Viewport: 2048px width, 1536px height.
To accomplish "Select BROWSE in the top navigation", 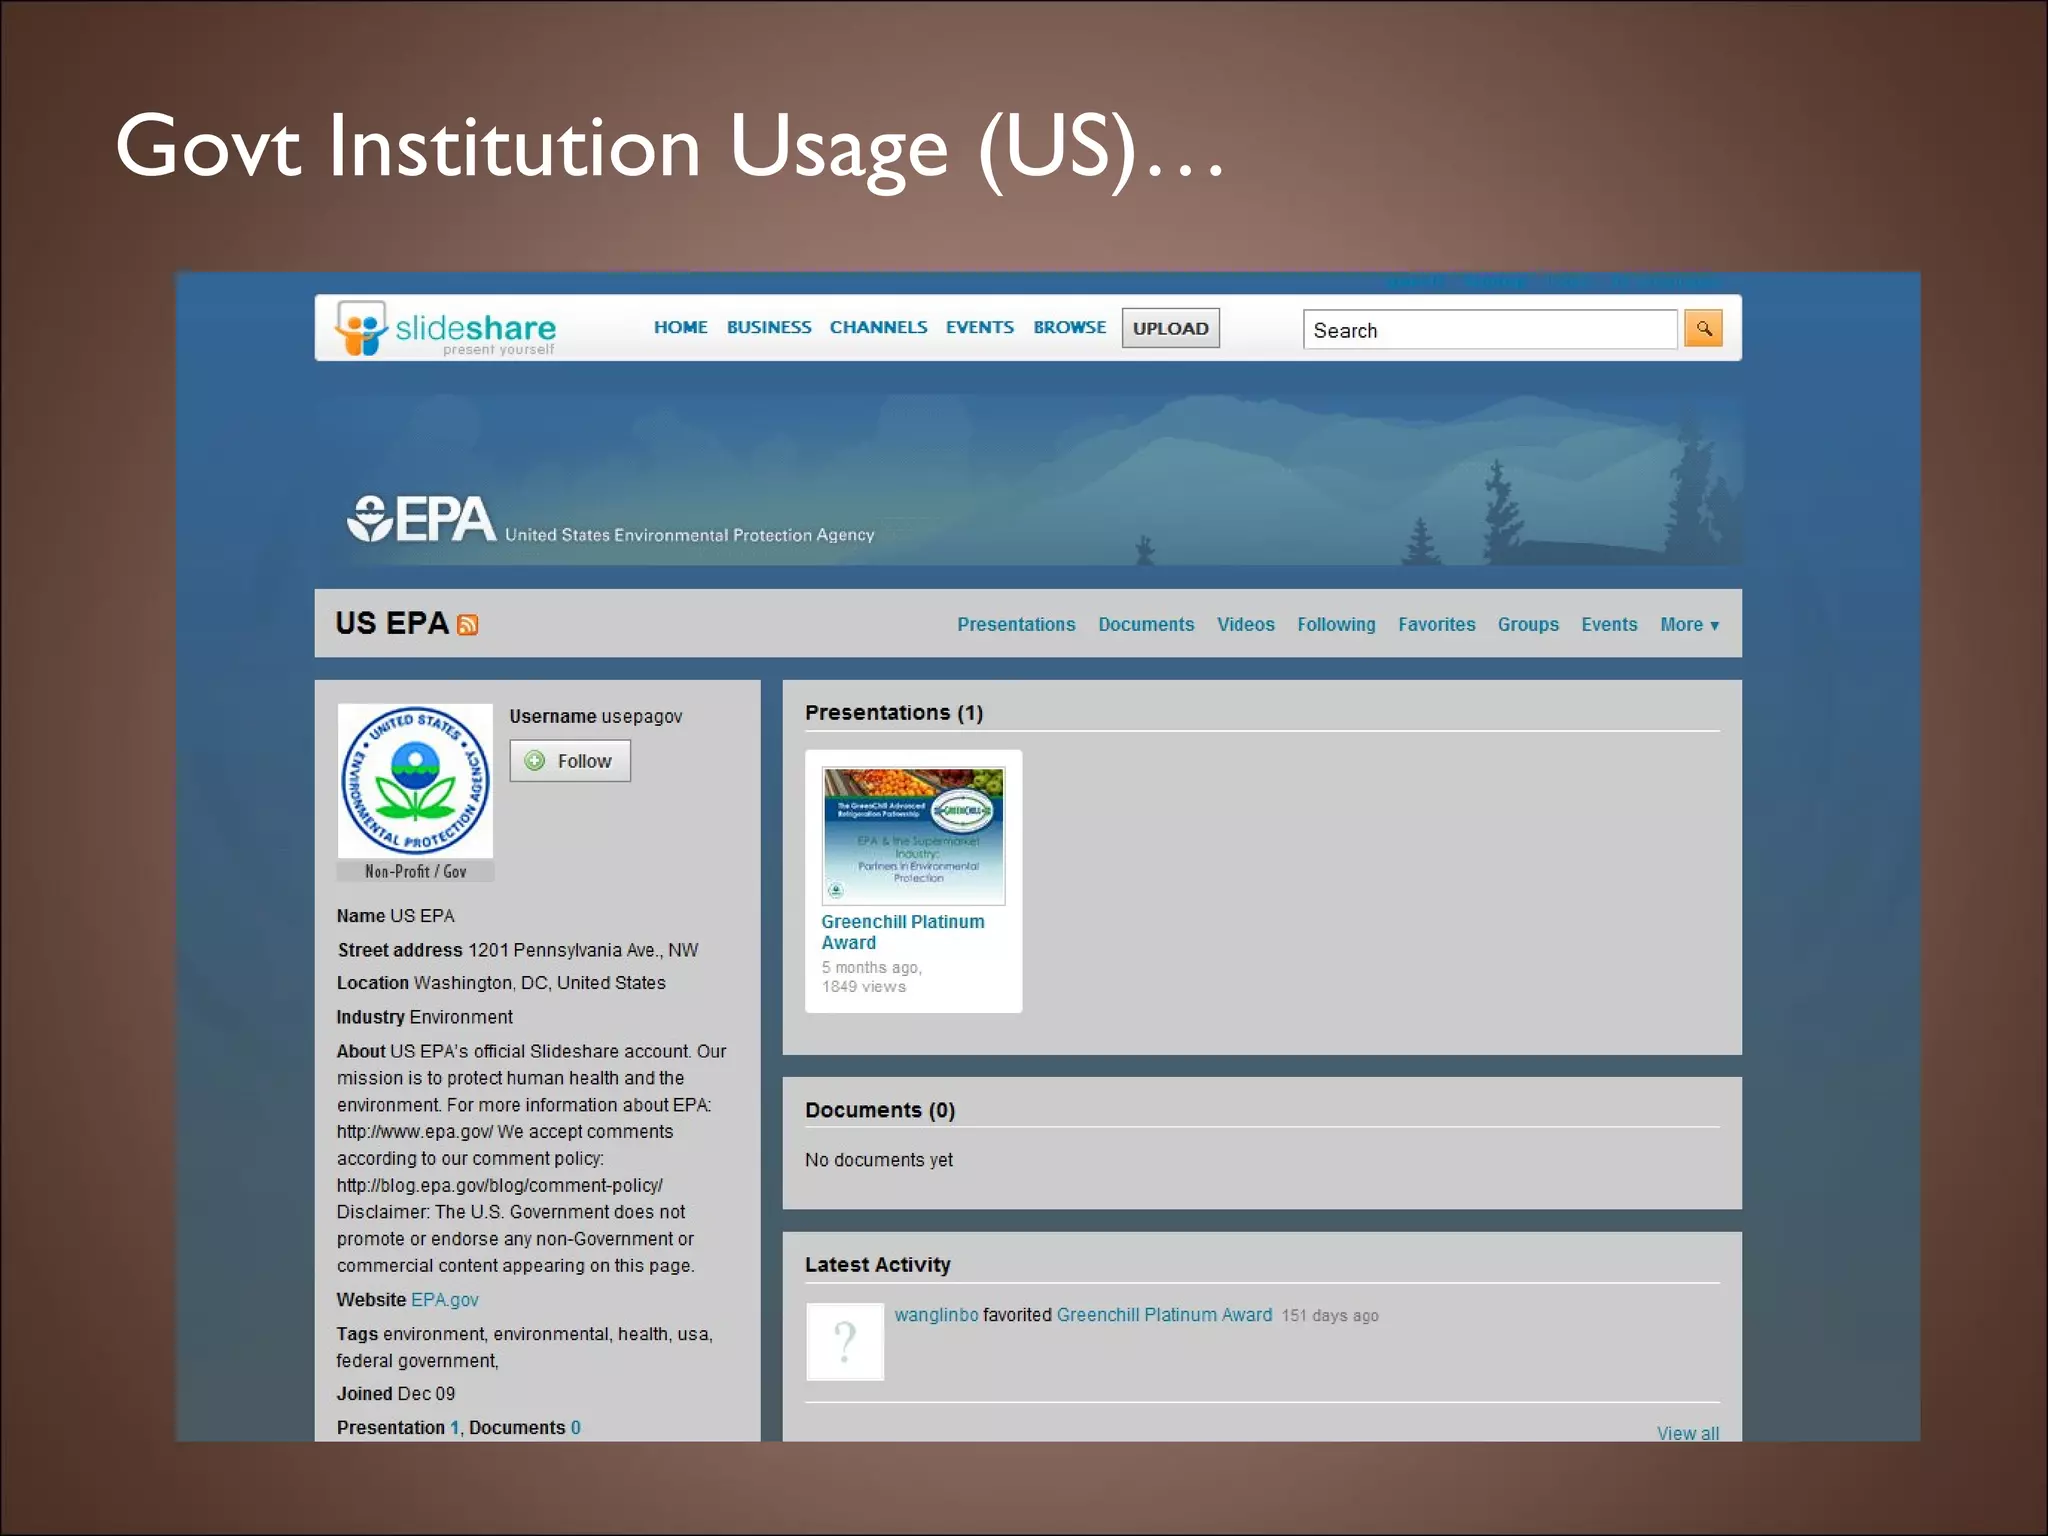I will (1069, 327).
